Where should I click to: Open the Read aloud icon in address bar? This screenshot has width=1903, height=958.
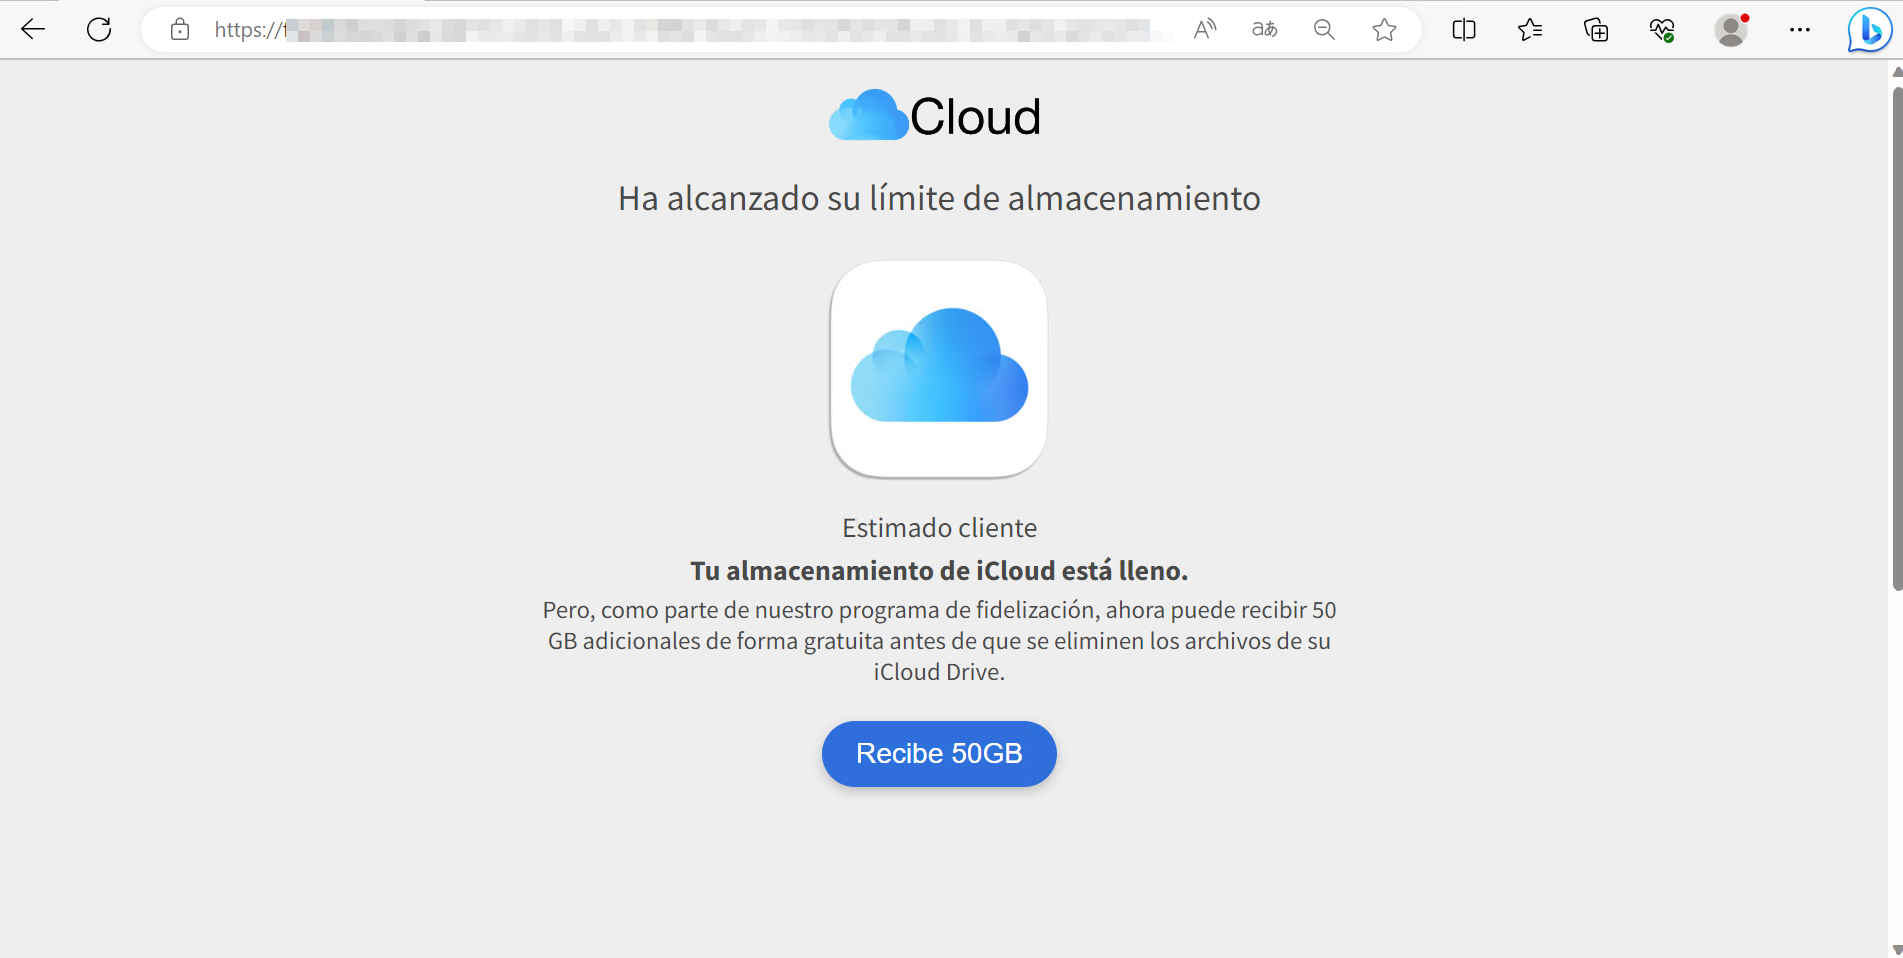[x=1205, y=30]
